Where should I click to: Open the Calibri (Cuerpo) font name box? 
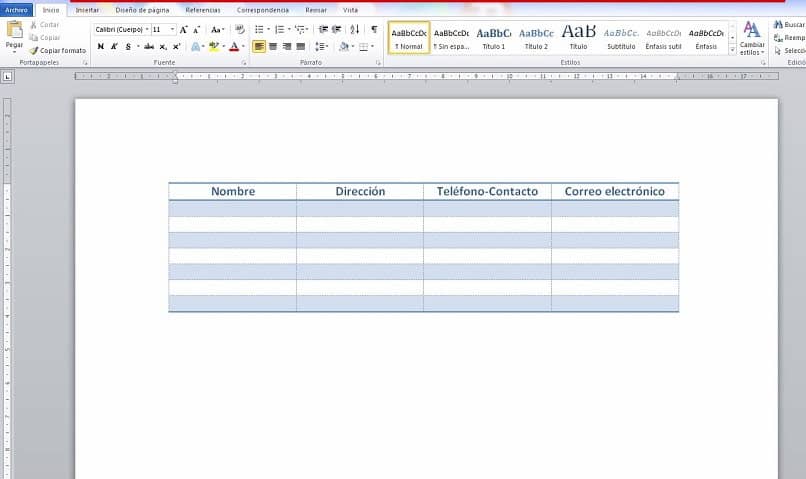pyautogui.click(x=122, y=30)
